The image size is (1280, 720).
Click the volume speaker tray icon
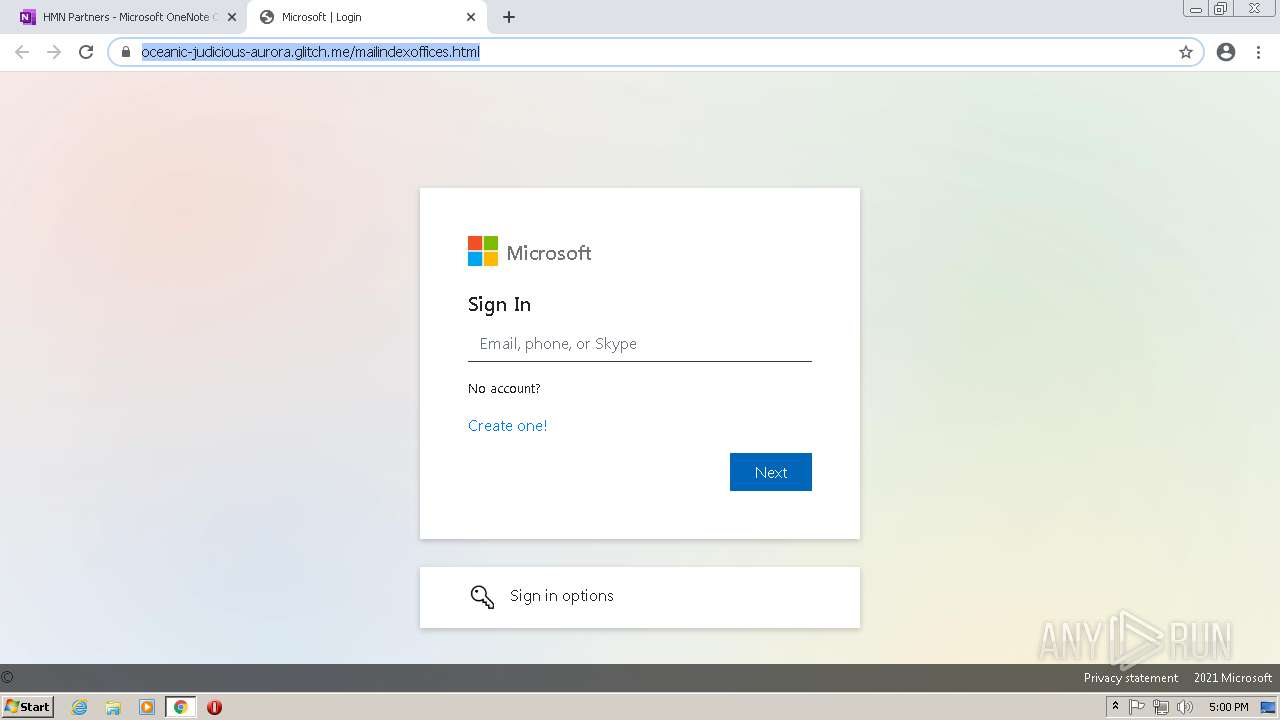tap(1185, 707)
